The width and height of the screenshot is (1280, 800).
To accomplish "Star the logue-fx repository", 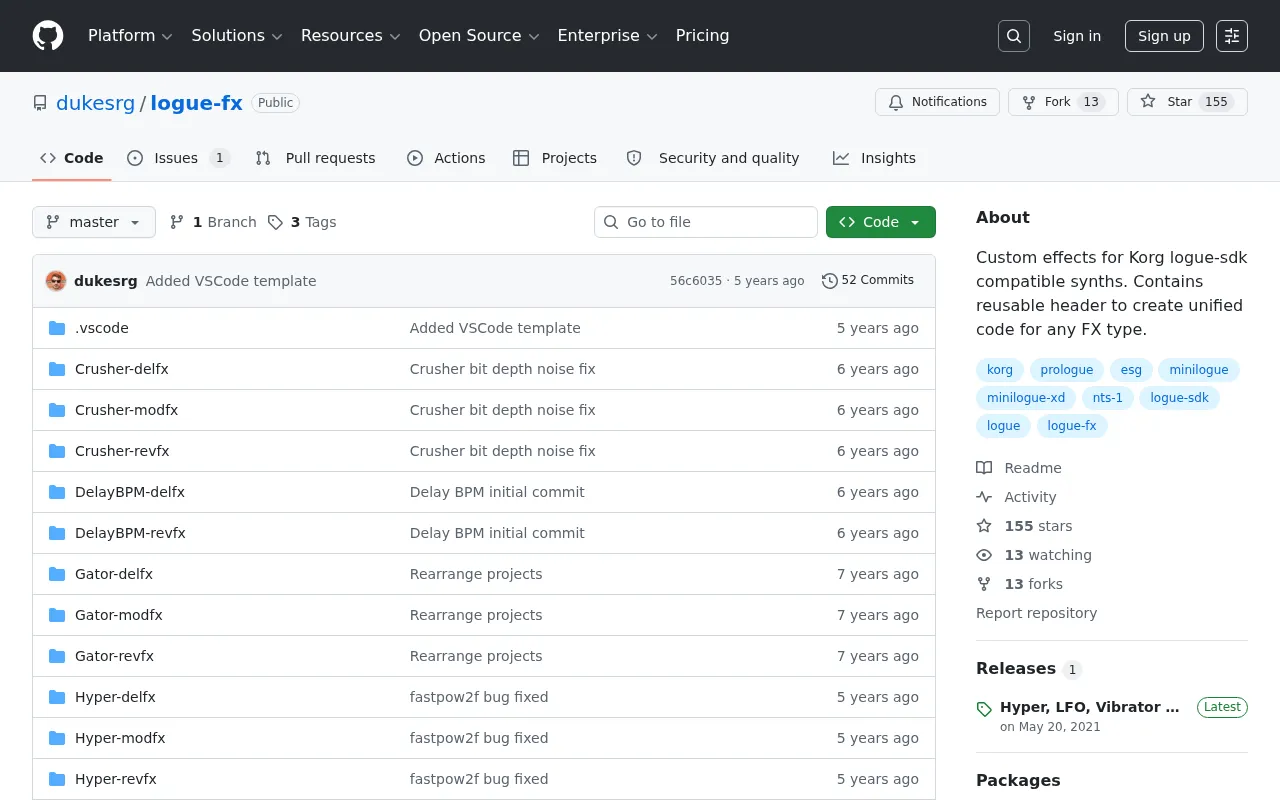I will (x=1187, y=102).
